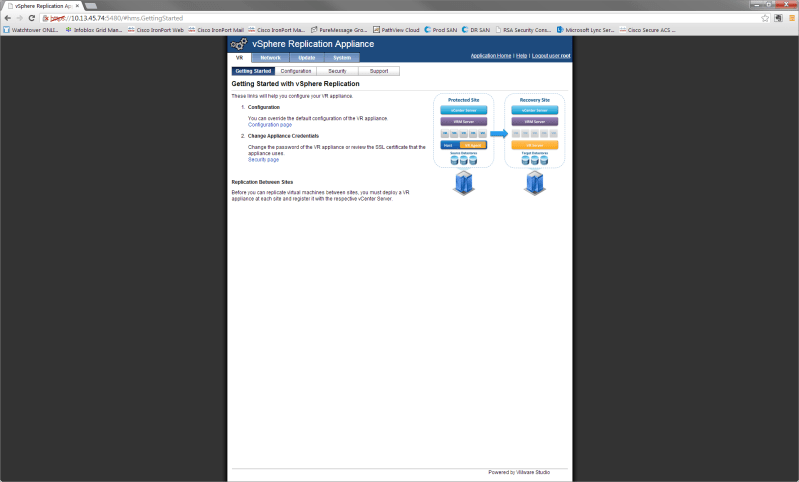Click the browser address bar

coord(400,18)
